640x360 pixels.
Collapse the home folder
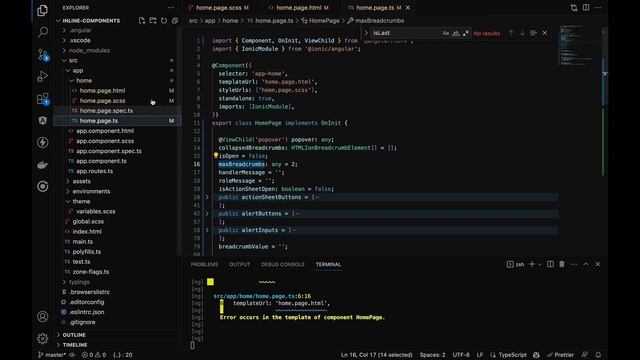point(71,80)
